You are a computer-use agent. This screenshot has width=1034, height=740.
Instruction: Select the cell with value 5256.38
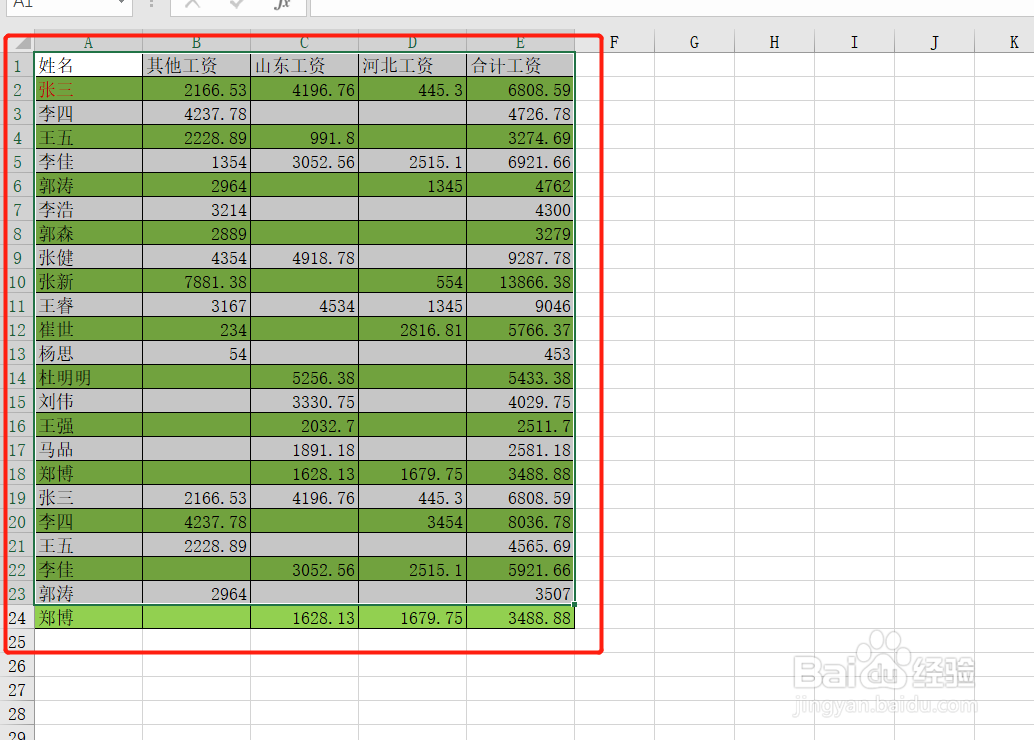point(305,378)
